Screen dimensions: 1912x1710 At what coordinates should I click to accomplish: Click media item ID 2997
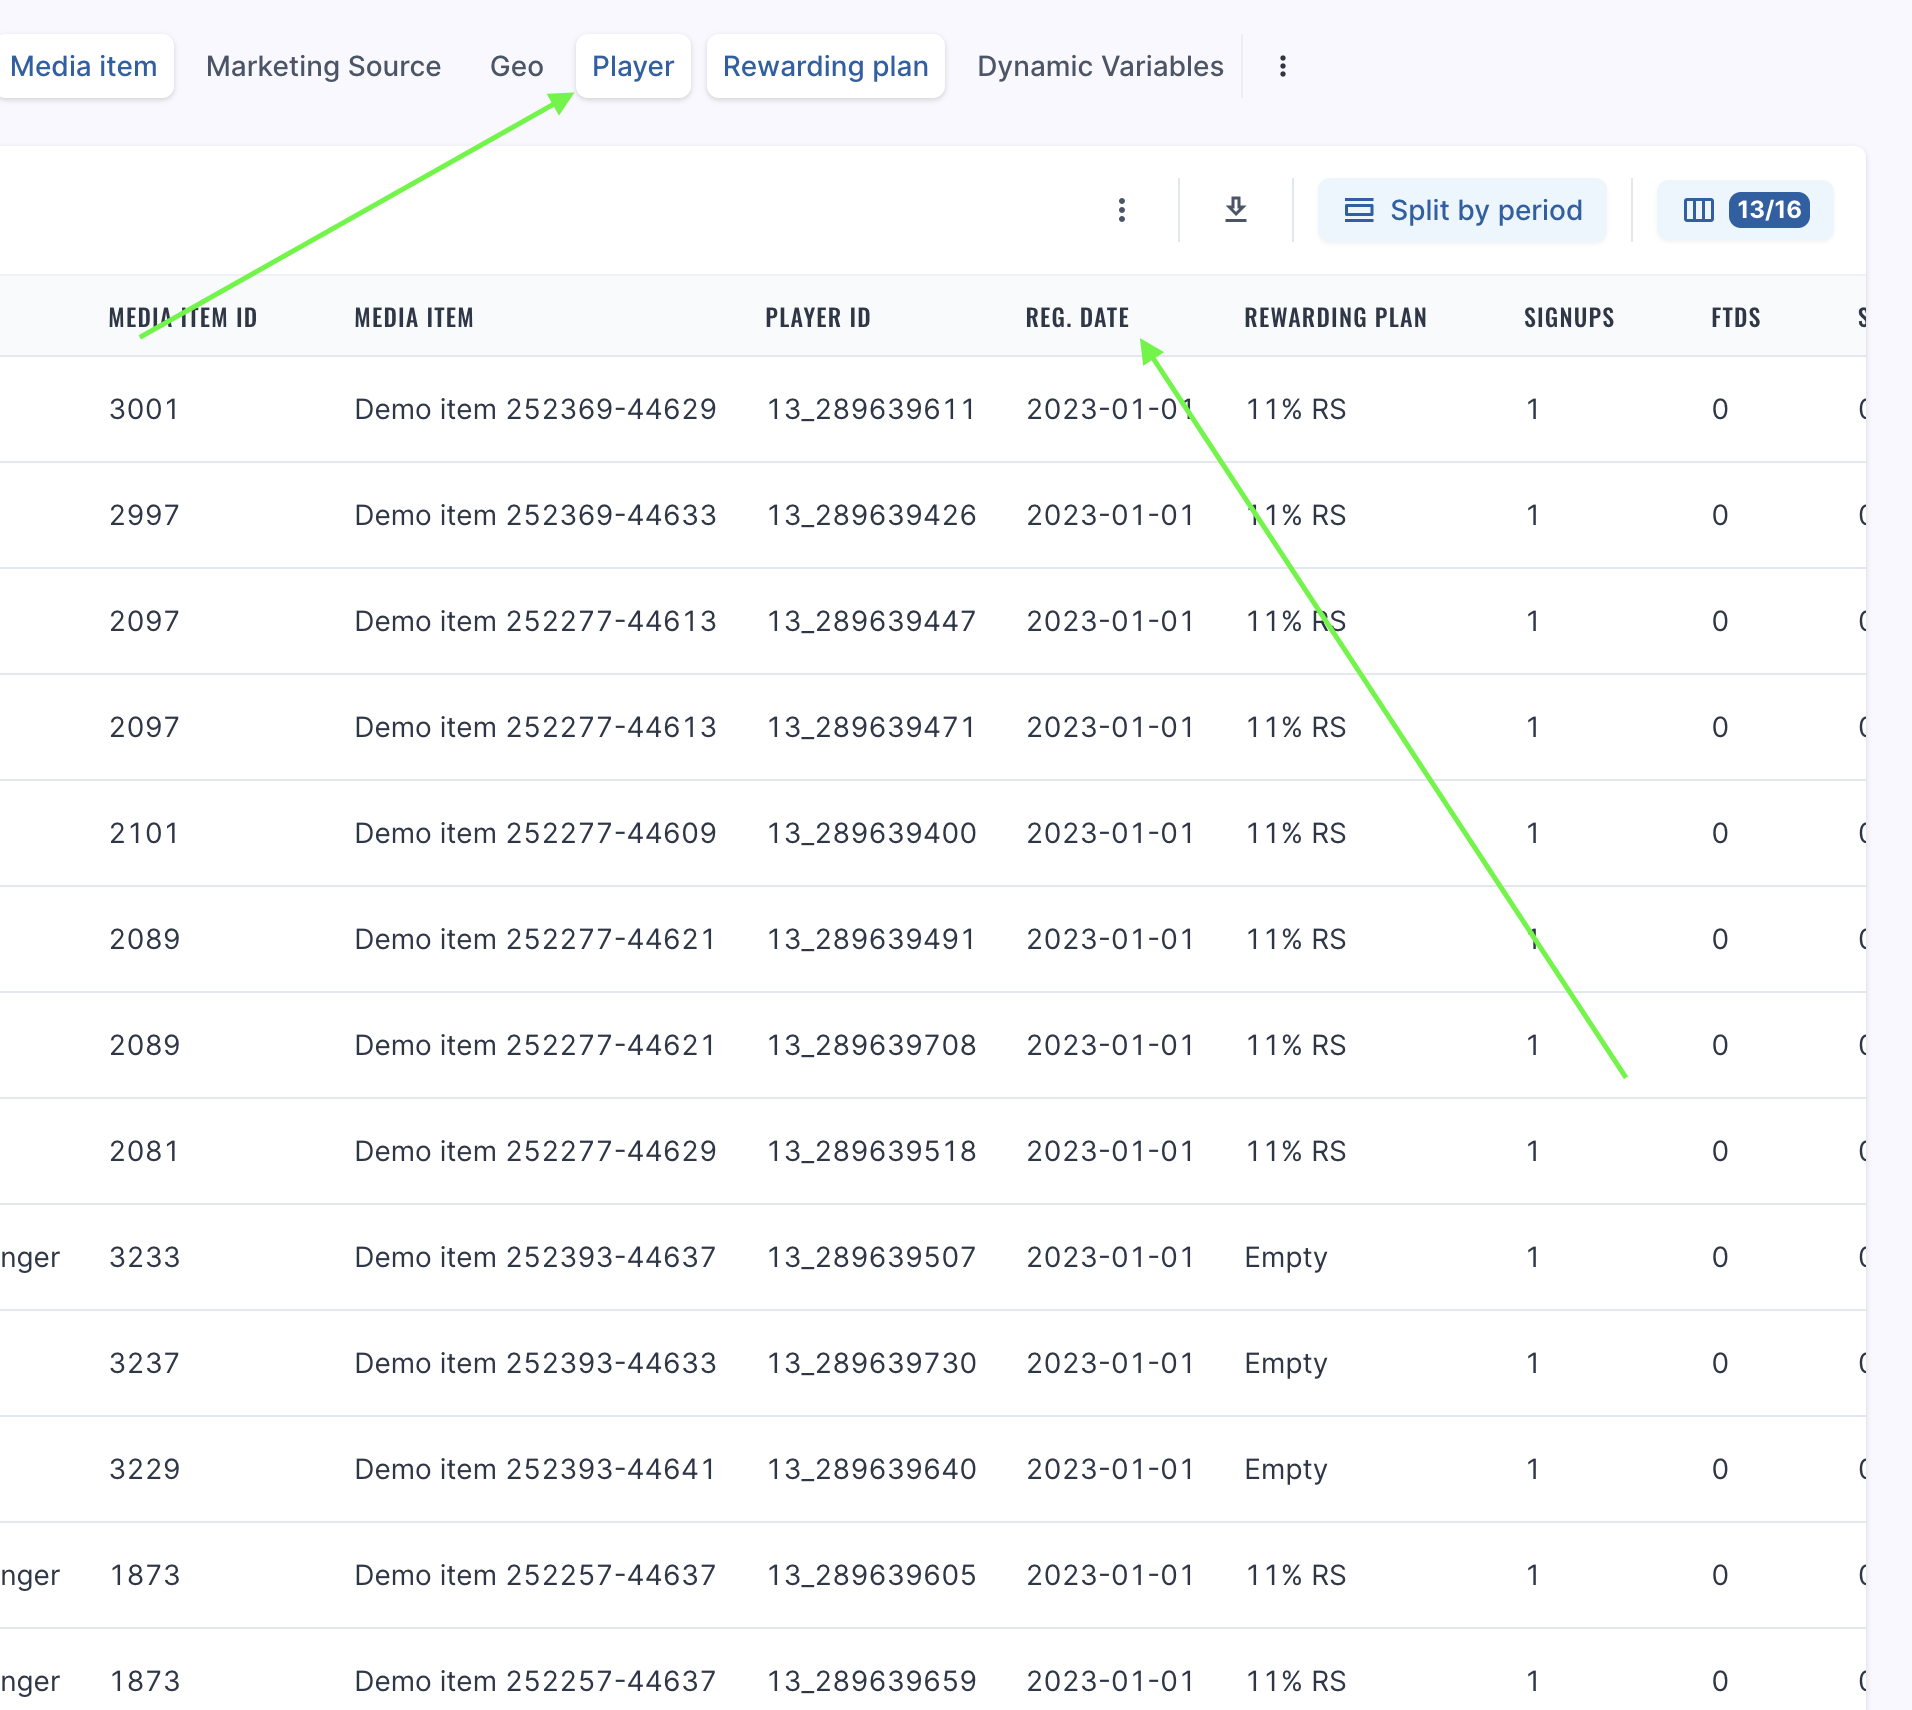[144, 515]
